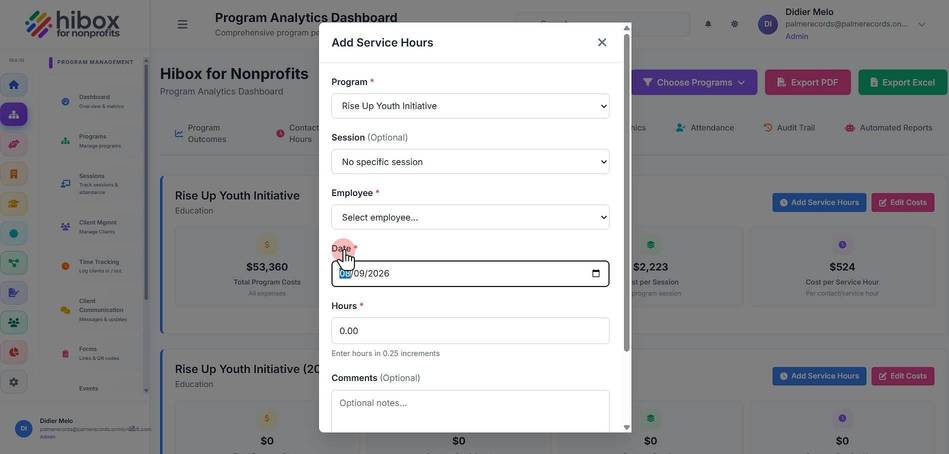The width and height of the screenshot is (949, 454).
Task: Click the Export Excel button
Action: (902, 82)
